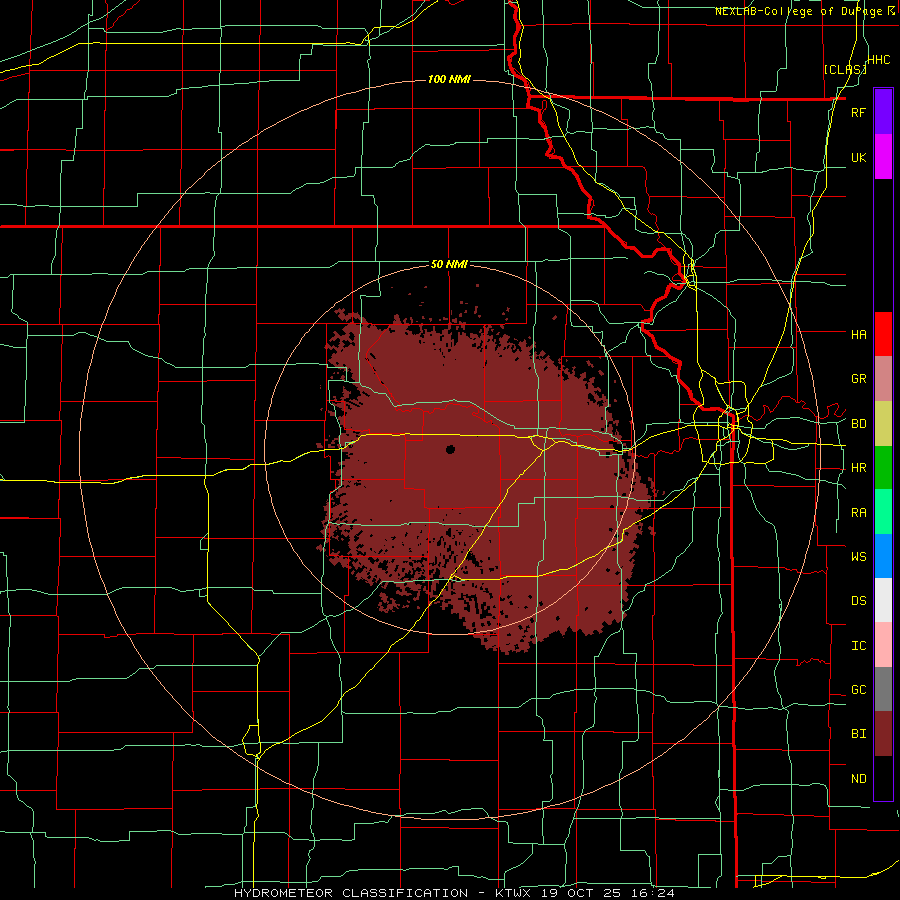Viewport: 900px width, 900px height.
Task: Click the yellow BD color swatch
Action: (883, 423)
